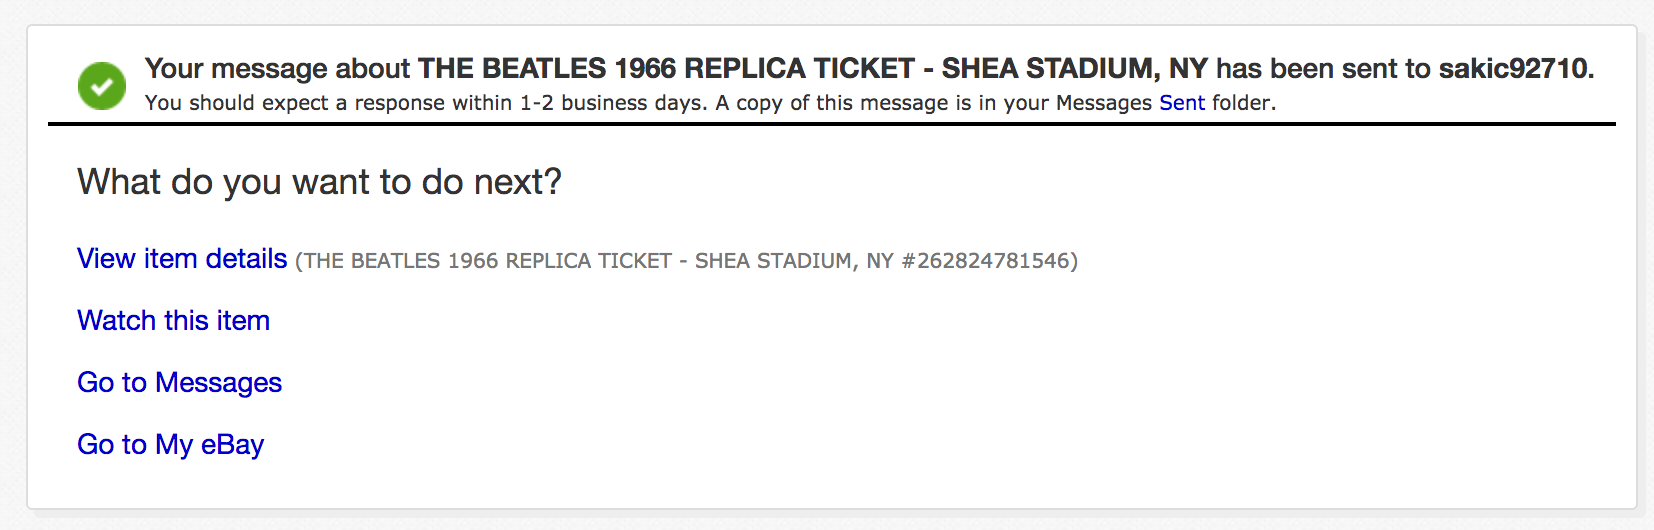The image size is (1654, 530).
Task: Click item number #262824781546
Action: (x=986, y=261)
